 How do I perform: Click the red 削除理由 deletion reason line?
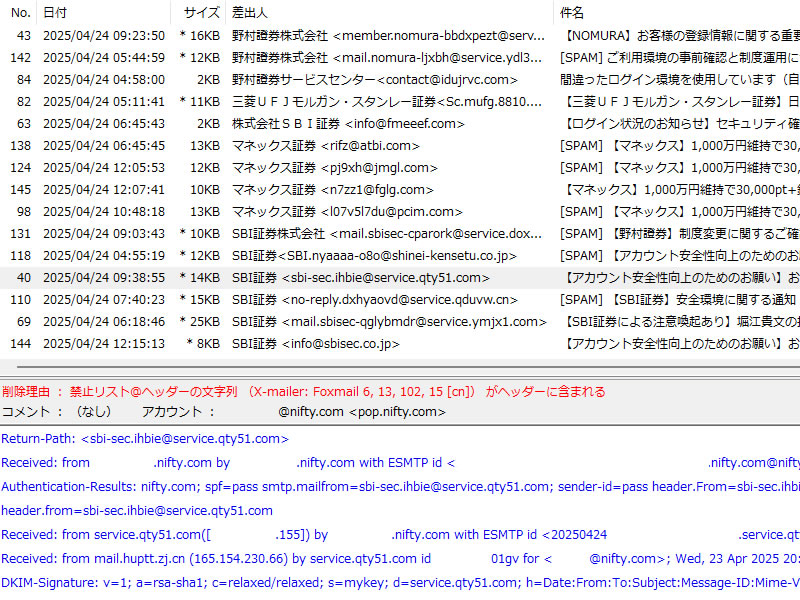point(304,391)
